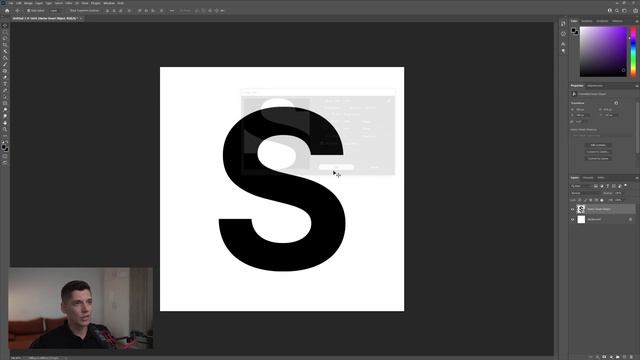The width and height of the screenshot is (640, 360).
Task: Link layers with the chain icon
Action: 591,357
